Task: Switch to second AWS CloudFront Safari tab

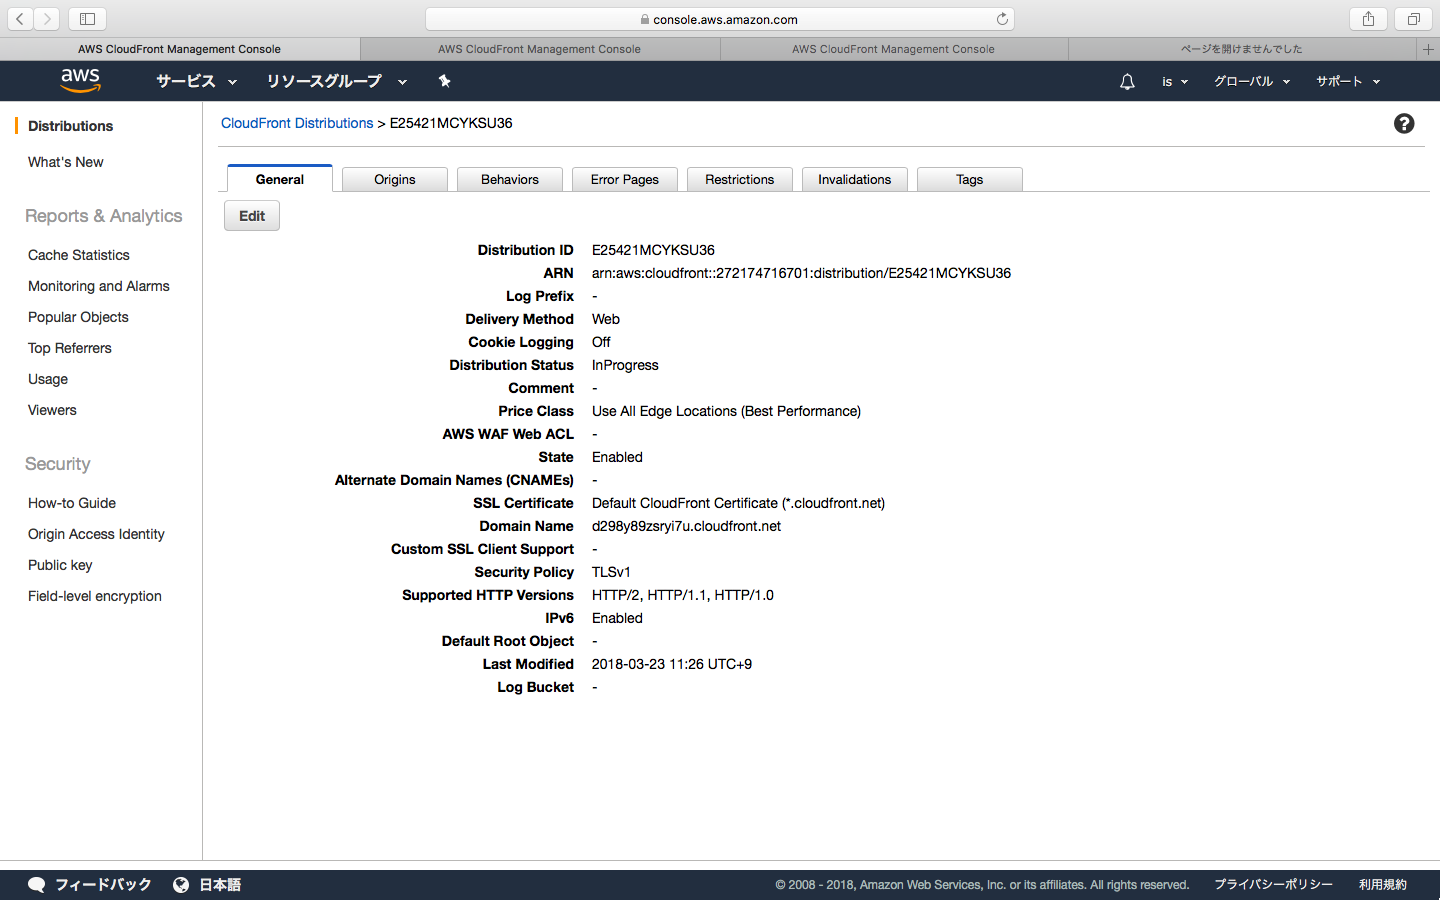Action: pyautogui.click(x=540, y=49)
